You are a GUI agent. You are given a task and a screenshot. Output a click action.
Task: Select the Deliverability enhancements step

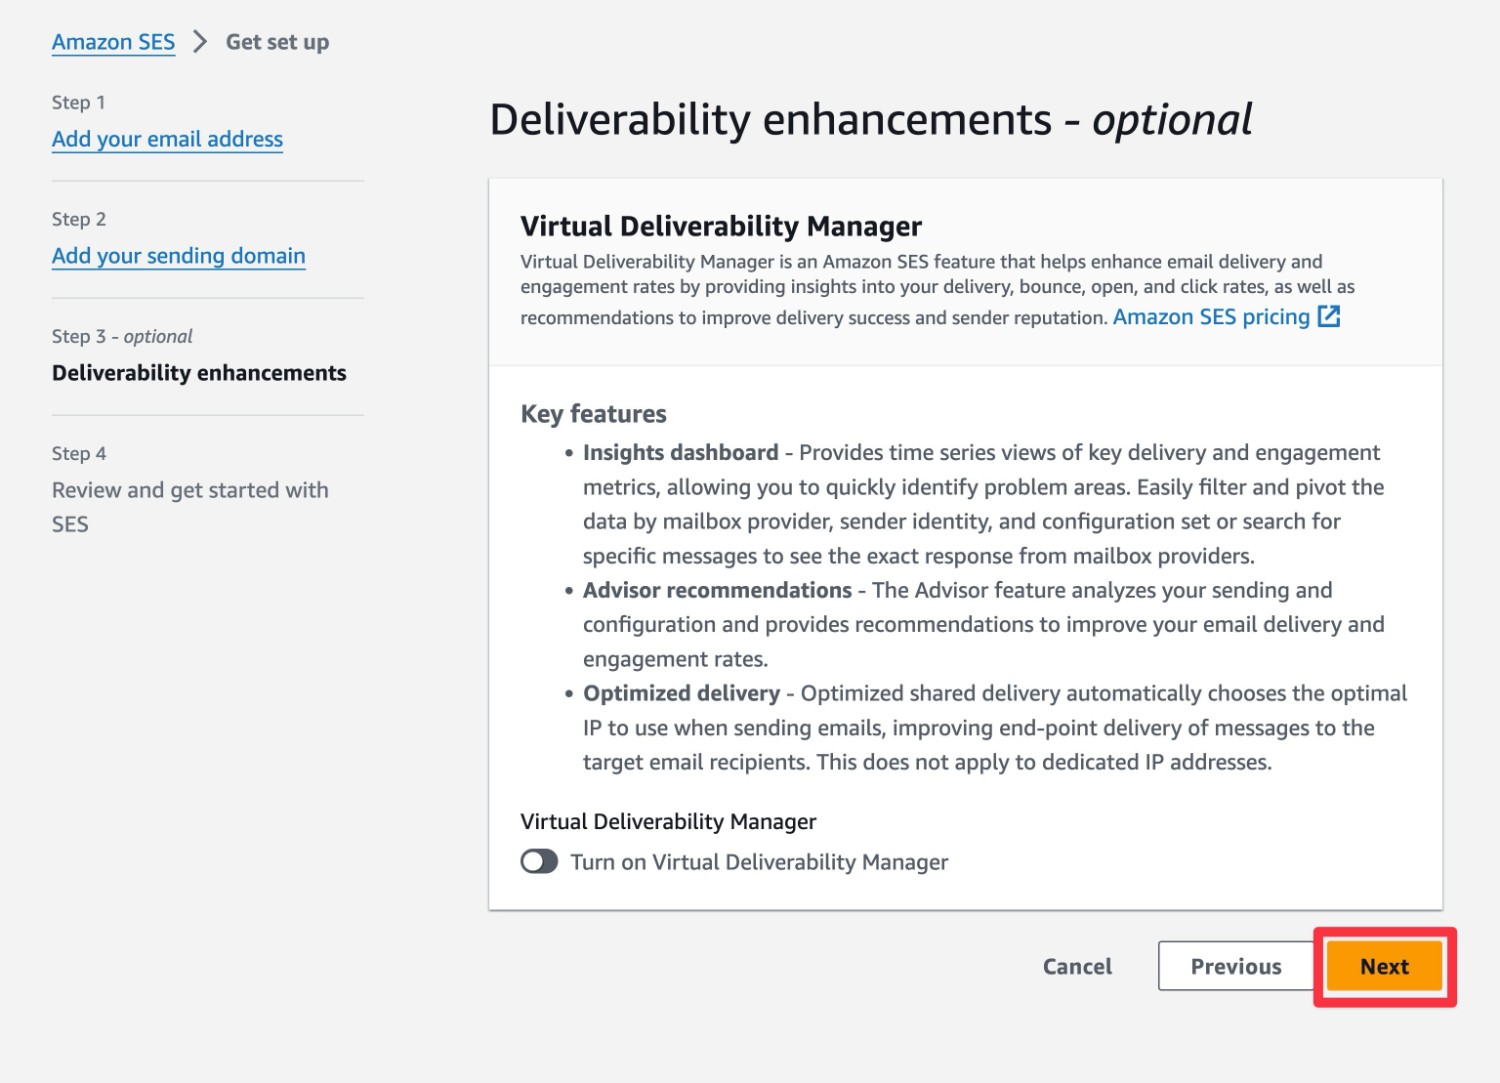click(x=199, y=373)
